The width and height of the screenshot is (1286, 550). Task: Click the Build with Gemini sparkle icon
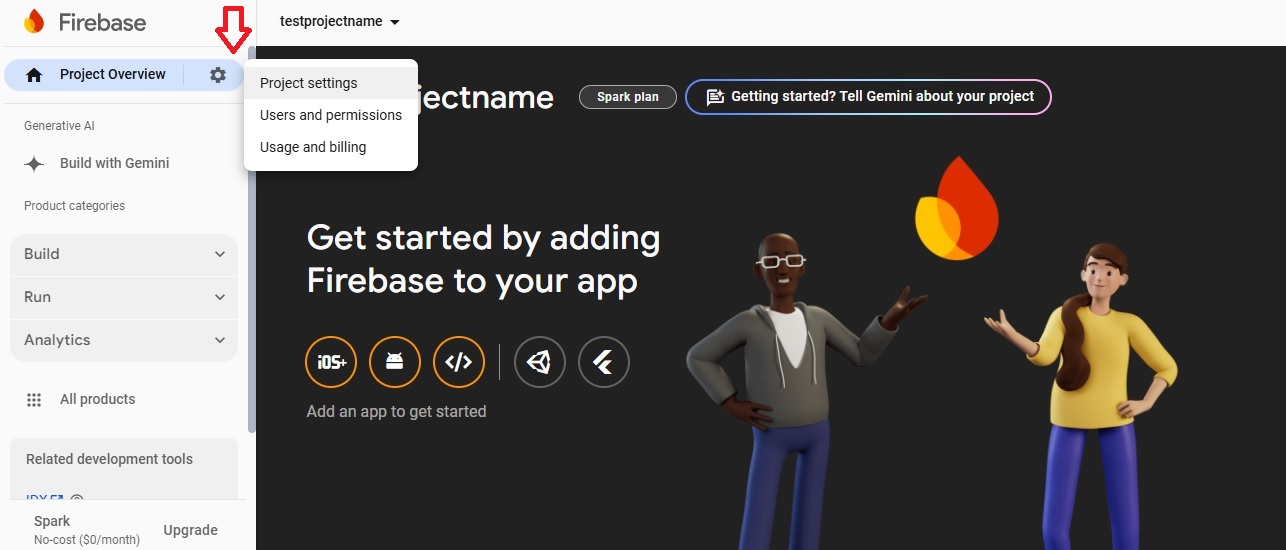pos(34,164)
